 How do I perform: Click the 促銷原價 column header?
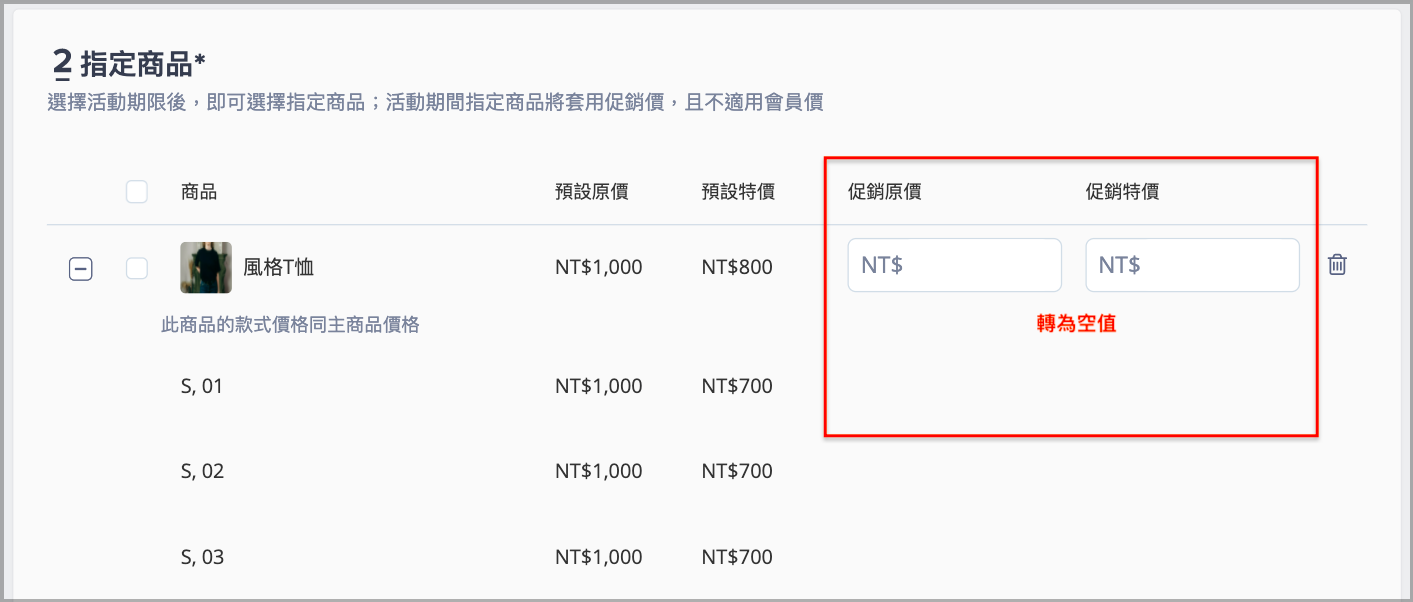tap(885, 192)
